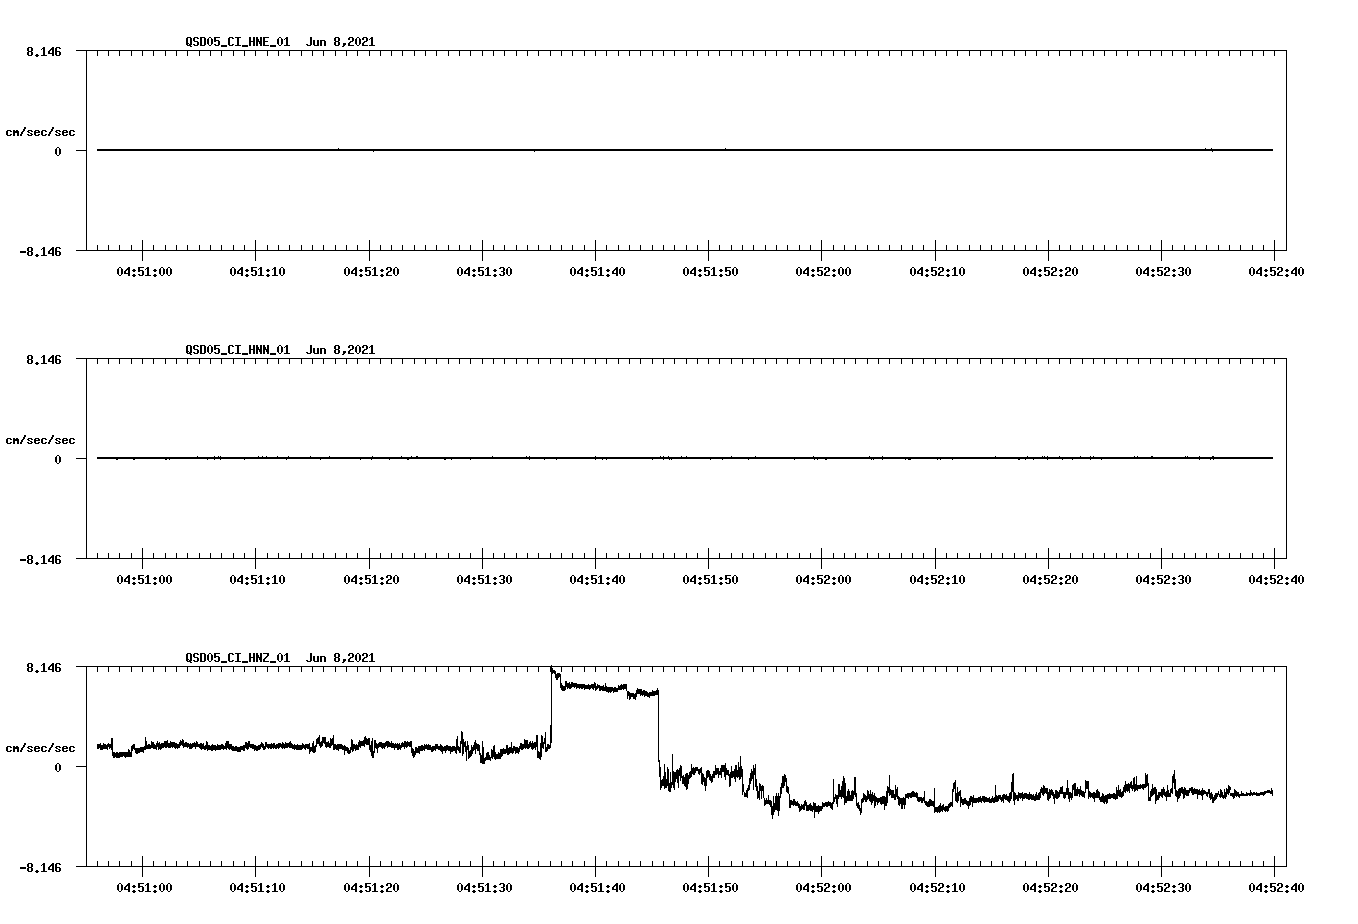Click 04:51:30 time label under HNN plot

point(484,579)
